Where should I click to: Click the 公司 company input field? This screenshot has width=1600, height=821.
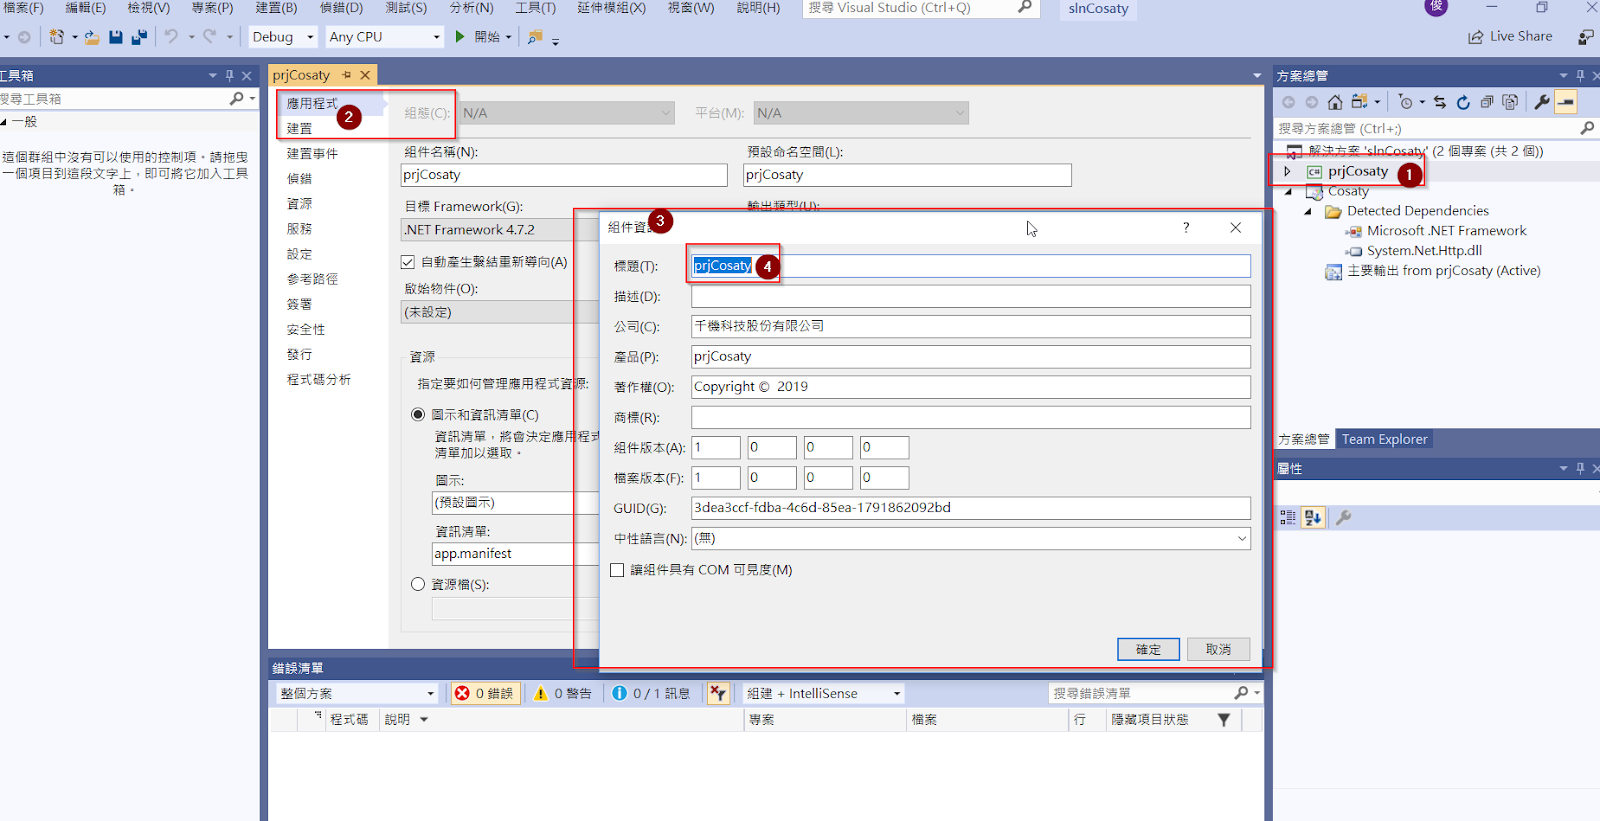970,327
